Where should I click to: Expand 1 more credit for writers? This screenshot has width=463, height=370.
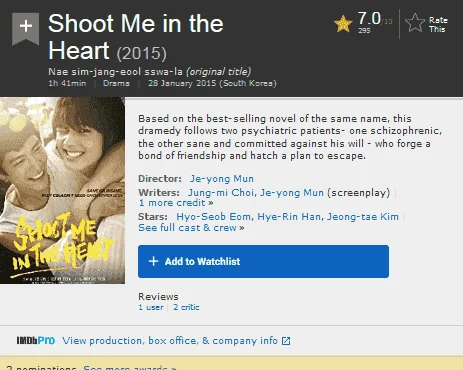[x=176, y=203]
